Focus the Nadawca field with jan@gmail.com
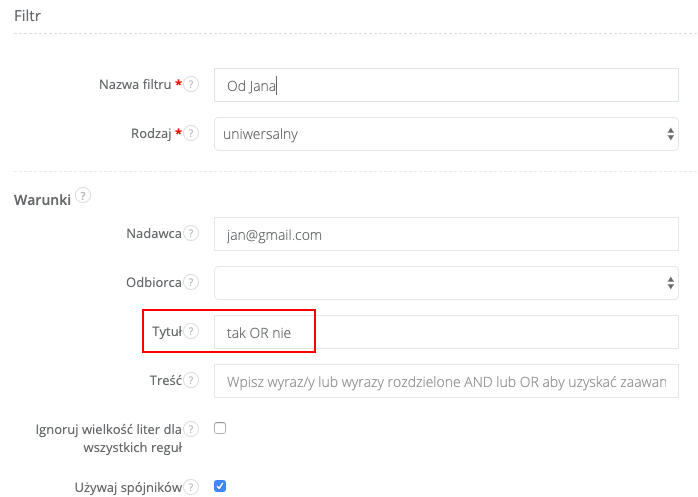 click(446, 235)
